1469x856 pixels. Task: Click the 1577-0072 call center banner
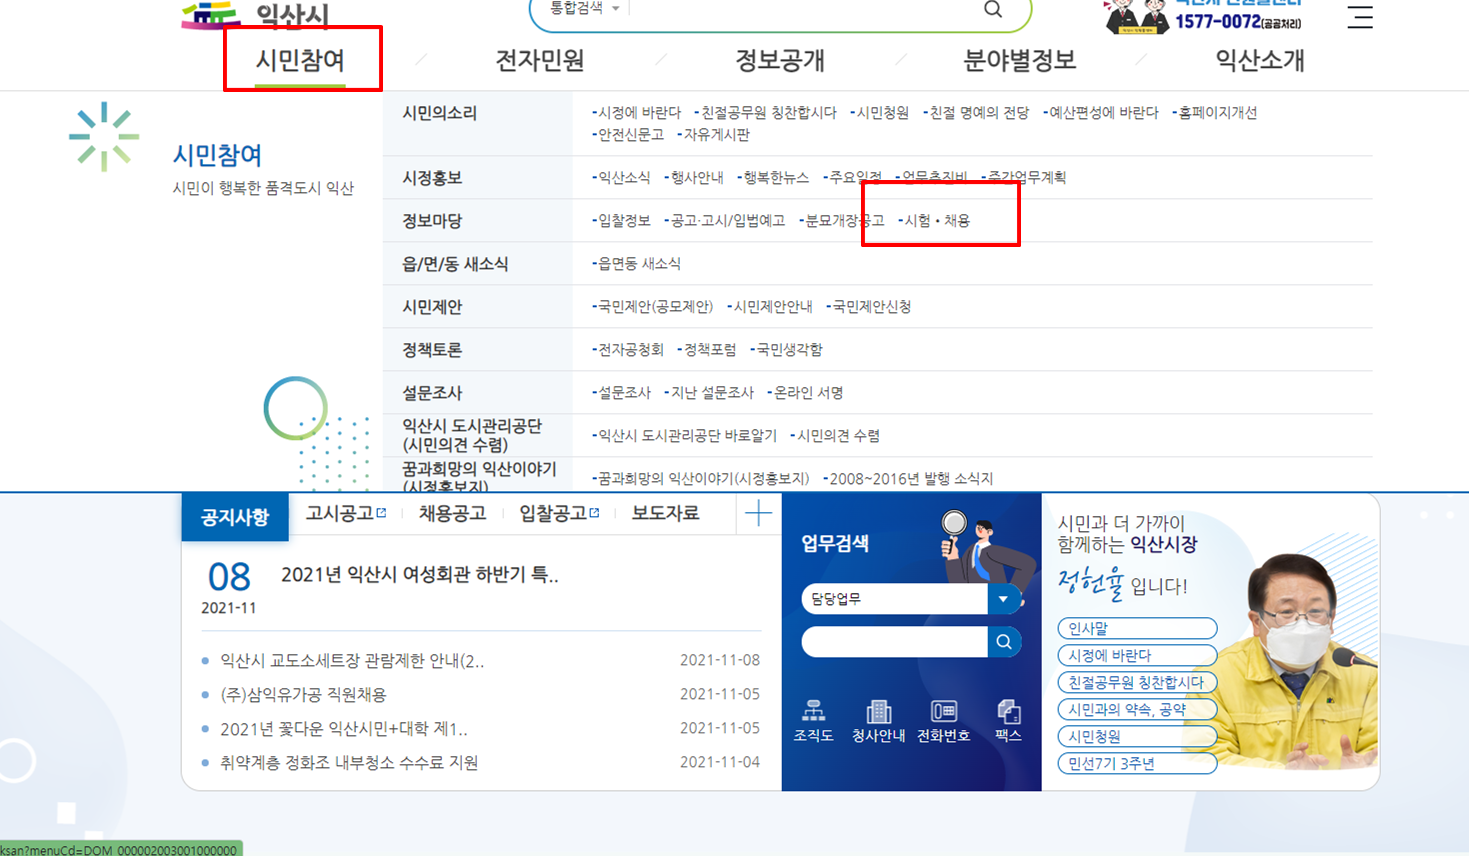[1203, 16]
